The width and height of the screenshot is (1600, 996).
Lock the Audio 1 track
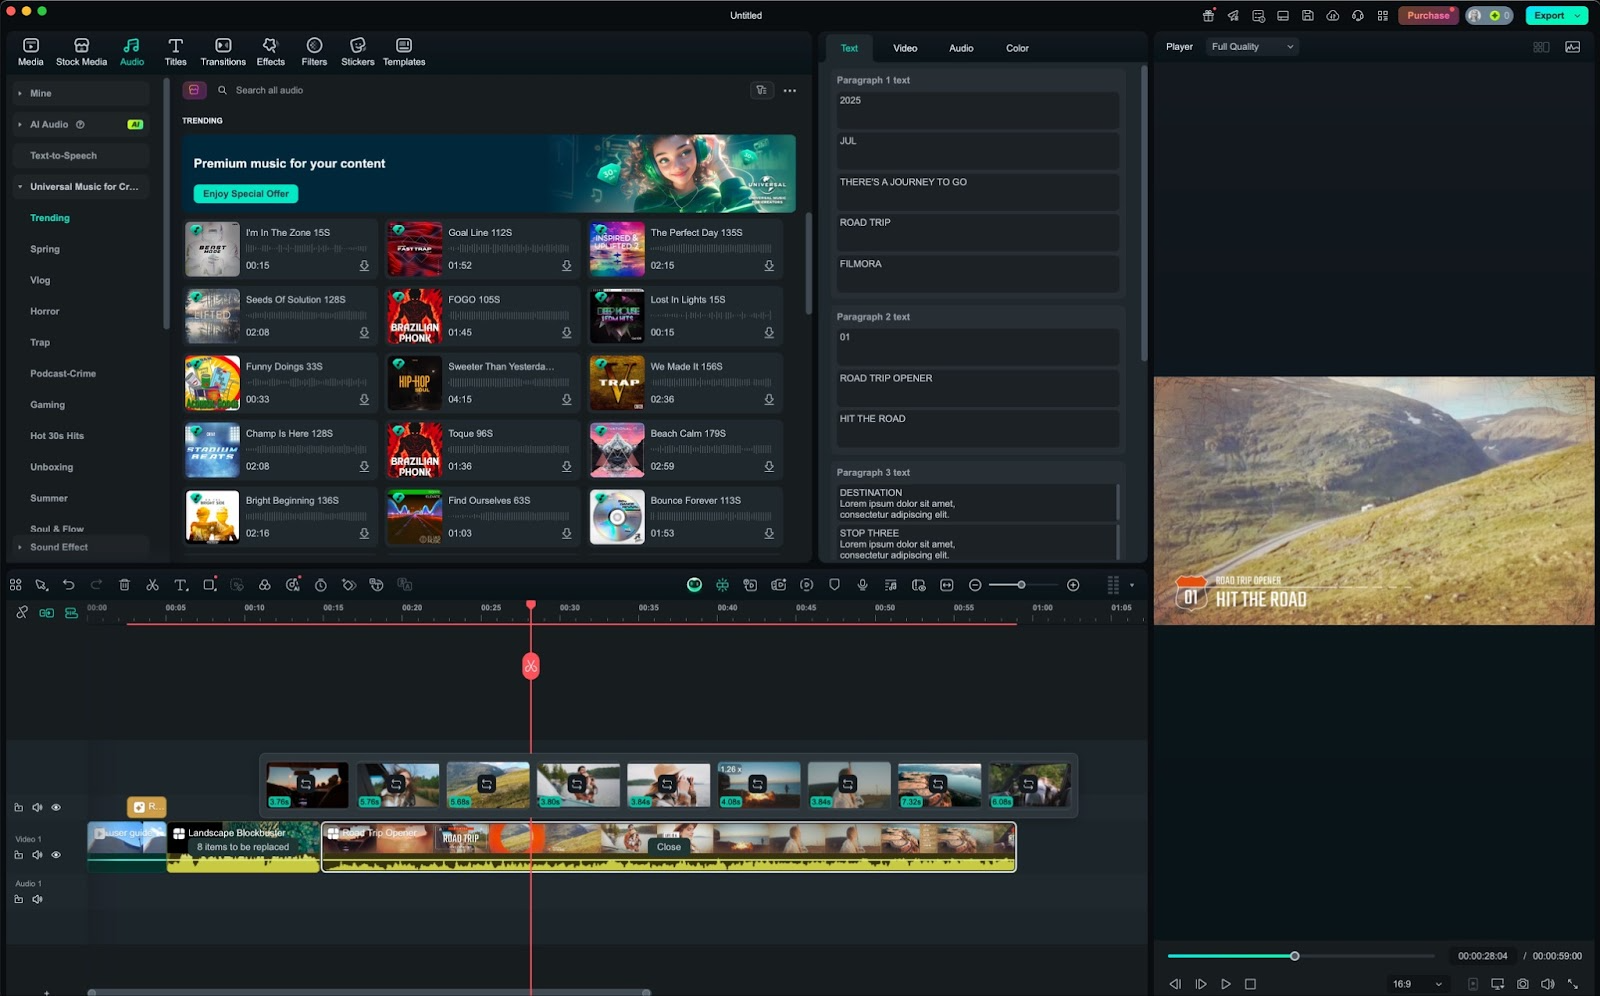(x=18, y=899)
